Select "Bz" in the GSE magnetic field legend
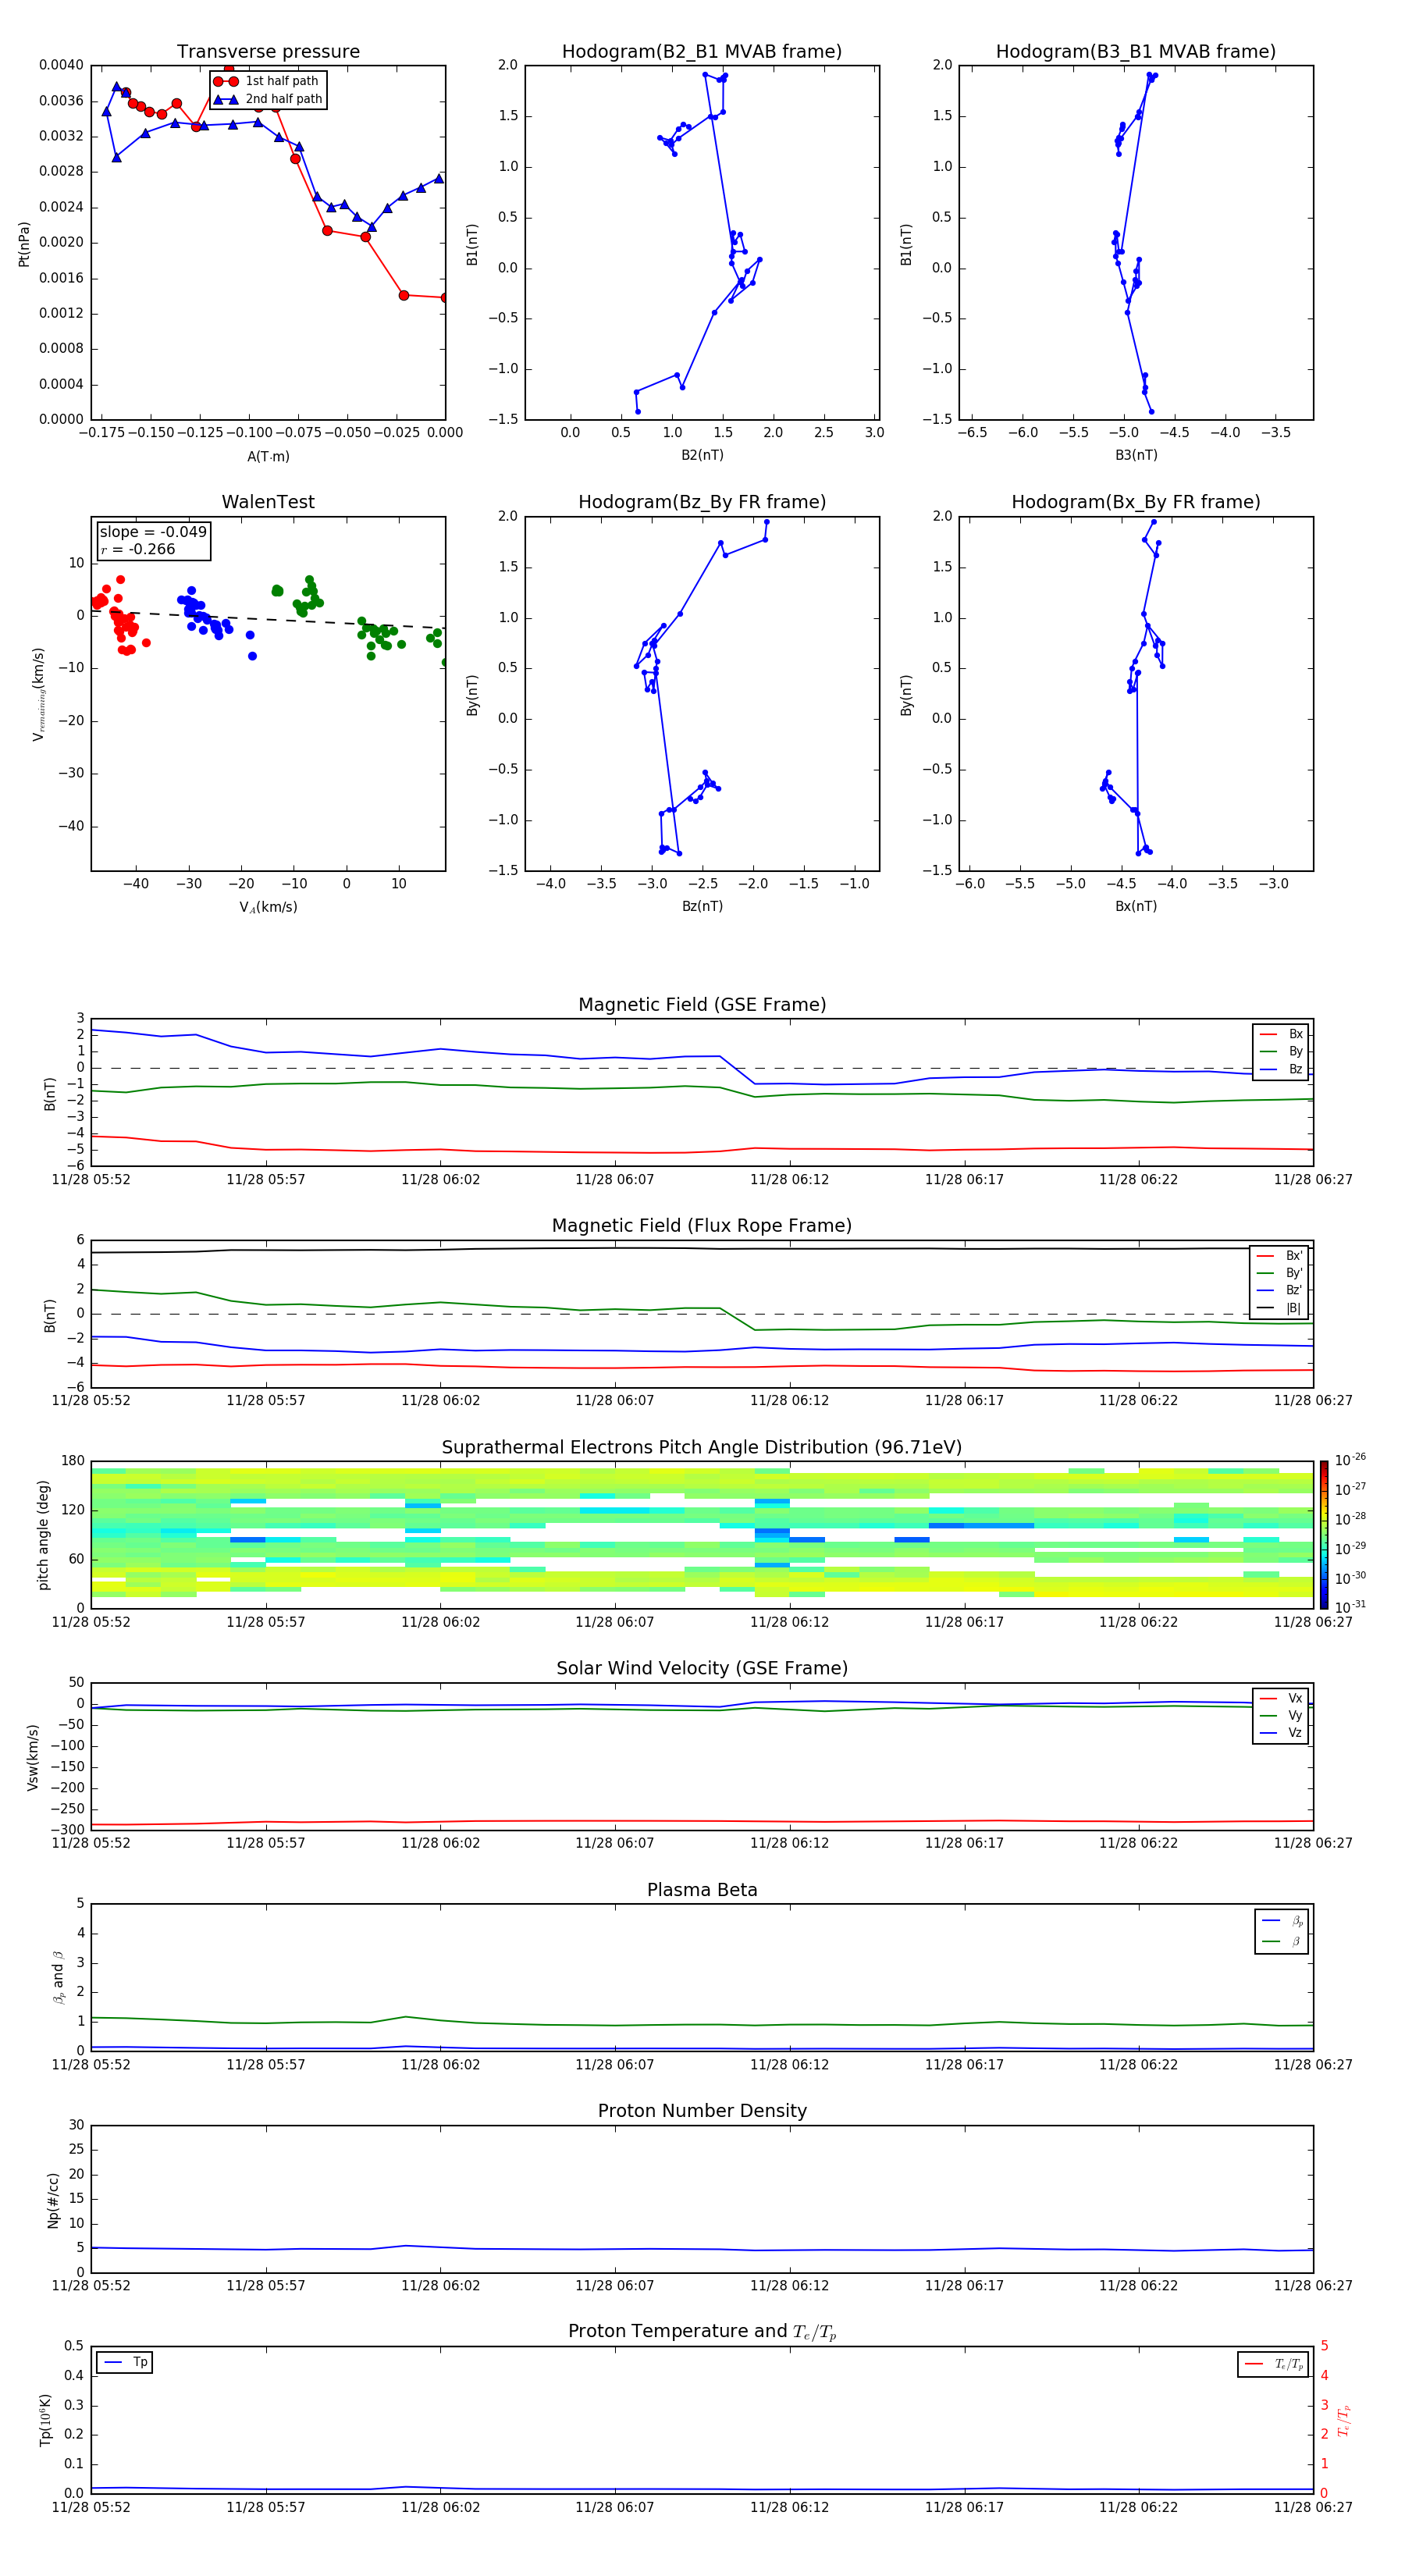The image size is (1405, 2576). [x=1281, y=1069]
